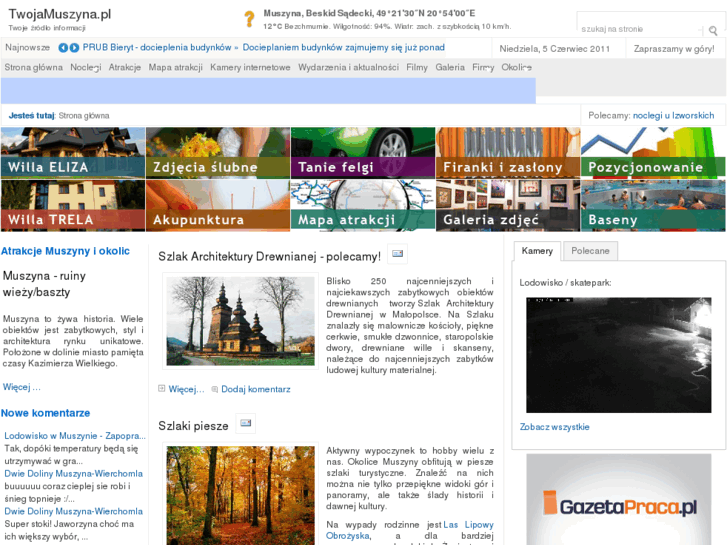Open Strona główna menu item

tap(33, 67)
